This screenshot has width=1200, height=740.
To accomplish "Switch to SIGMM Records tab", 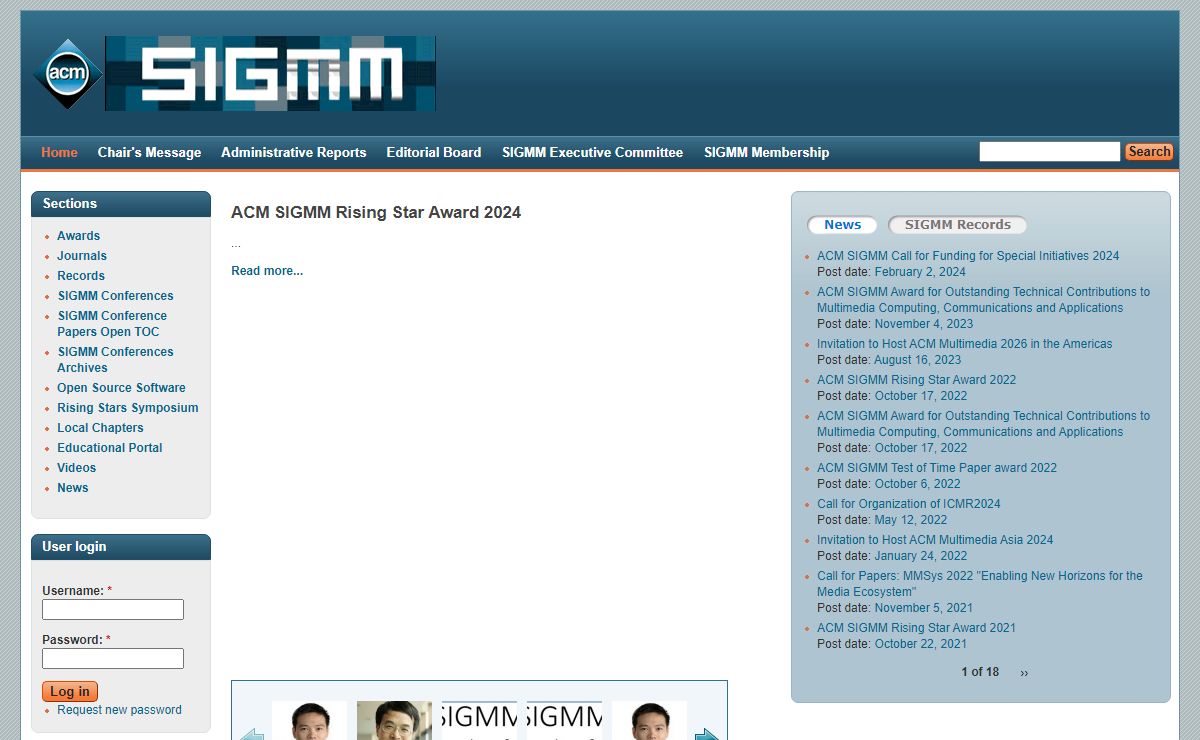I will coord(958,225).
